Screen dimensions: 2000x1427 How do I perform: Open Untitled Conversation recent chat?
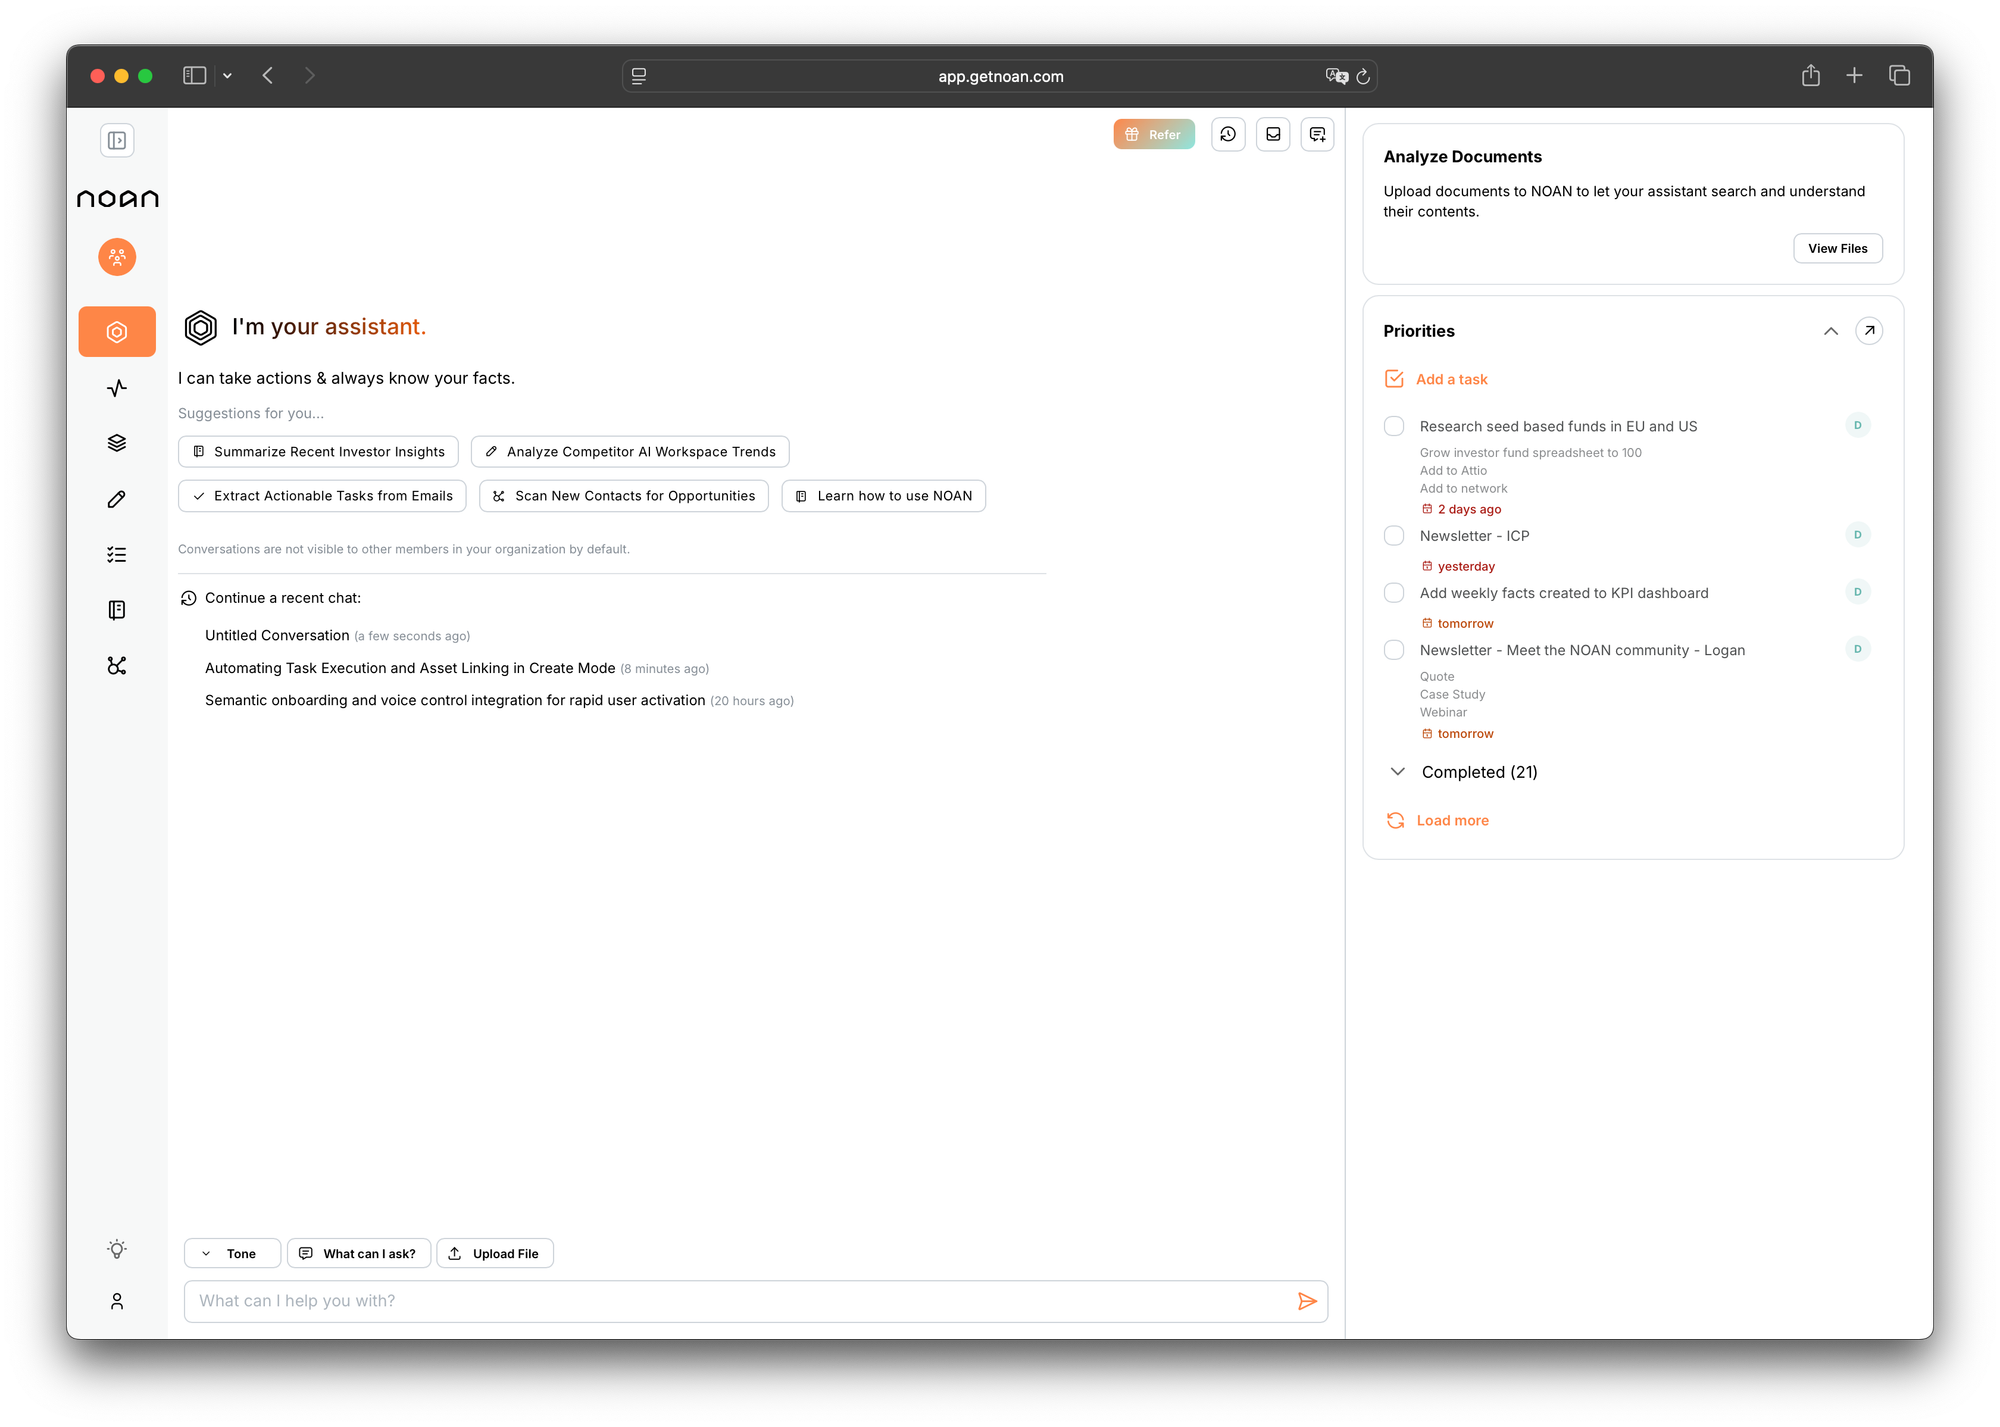pyautogui.click(x=277, y=636)
